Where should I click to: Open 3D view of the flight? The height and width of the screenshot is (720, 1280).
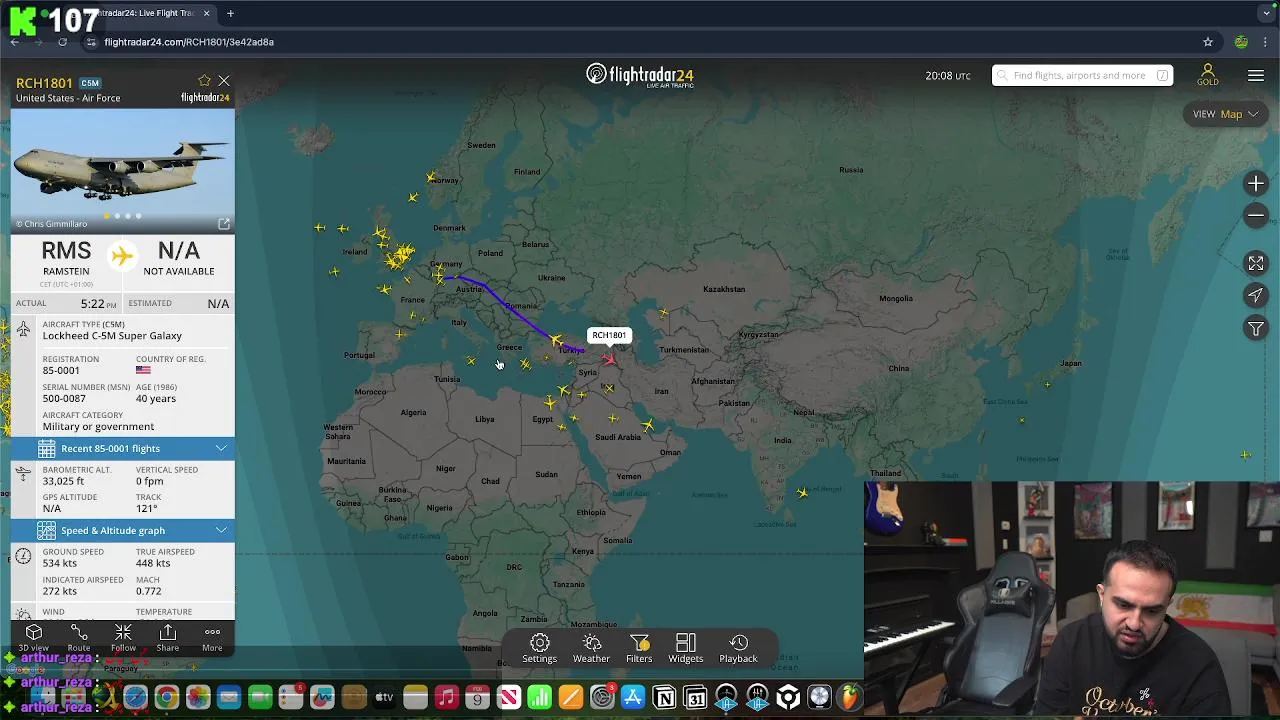(x=33, y=637)
